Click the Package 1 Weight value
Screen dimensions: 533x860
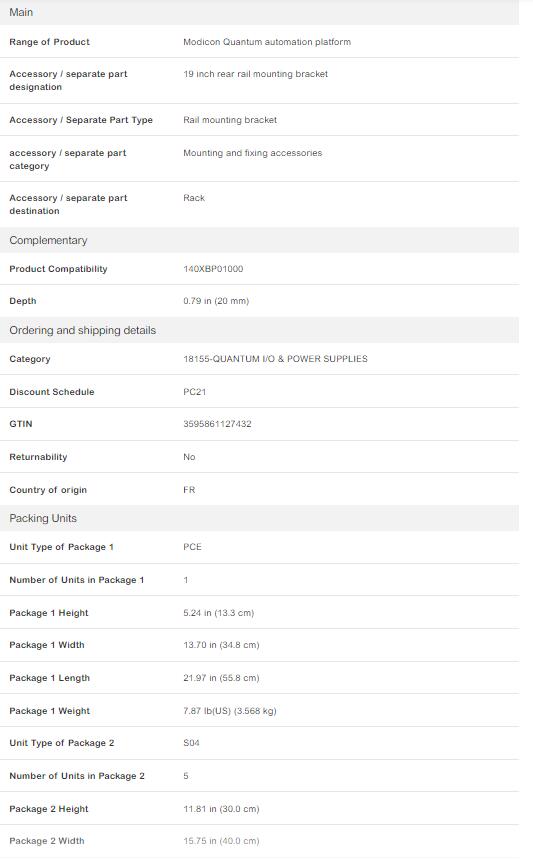coord(230,711)
